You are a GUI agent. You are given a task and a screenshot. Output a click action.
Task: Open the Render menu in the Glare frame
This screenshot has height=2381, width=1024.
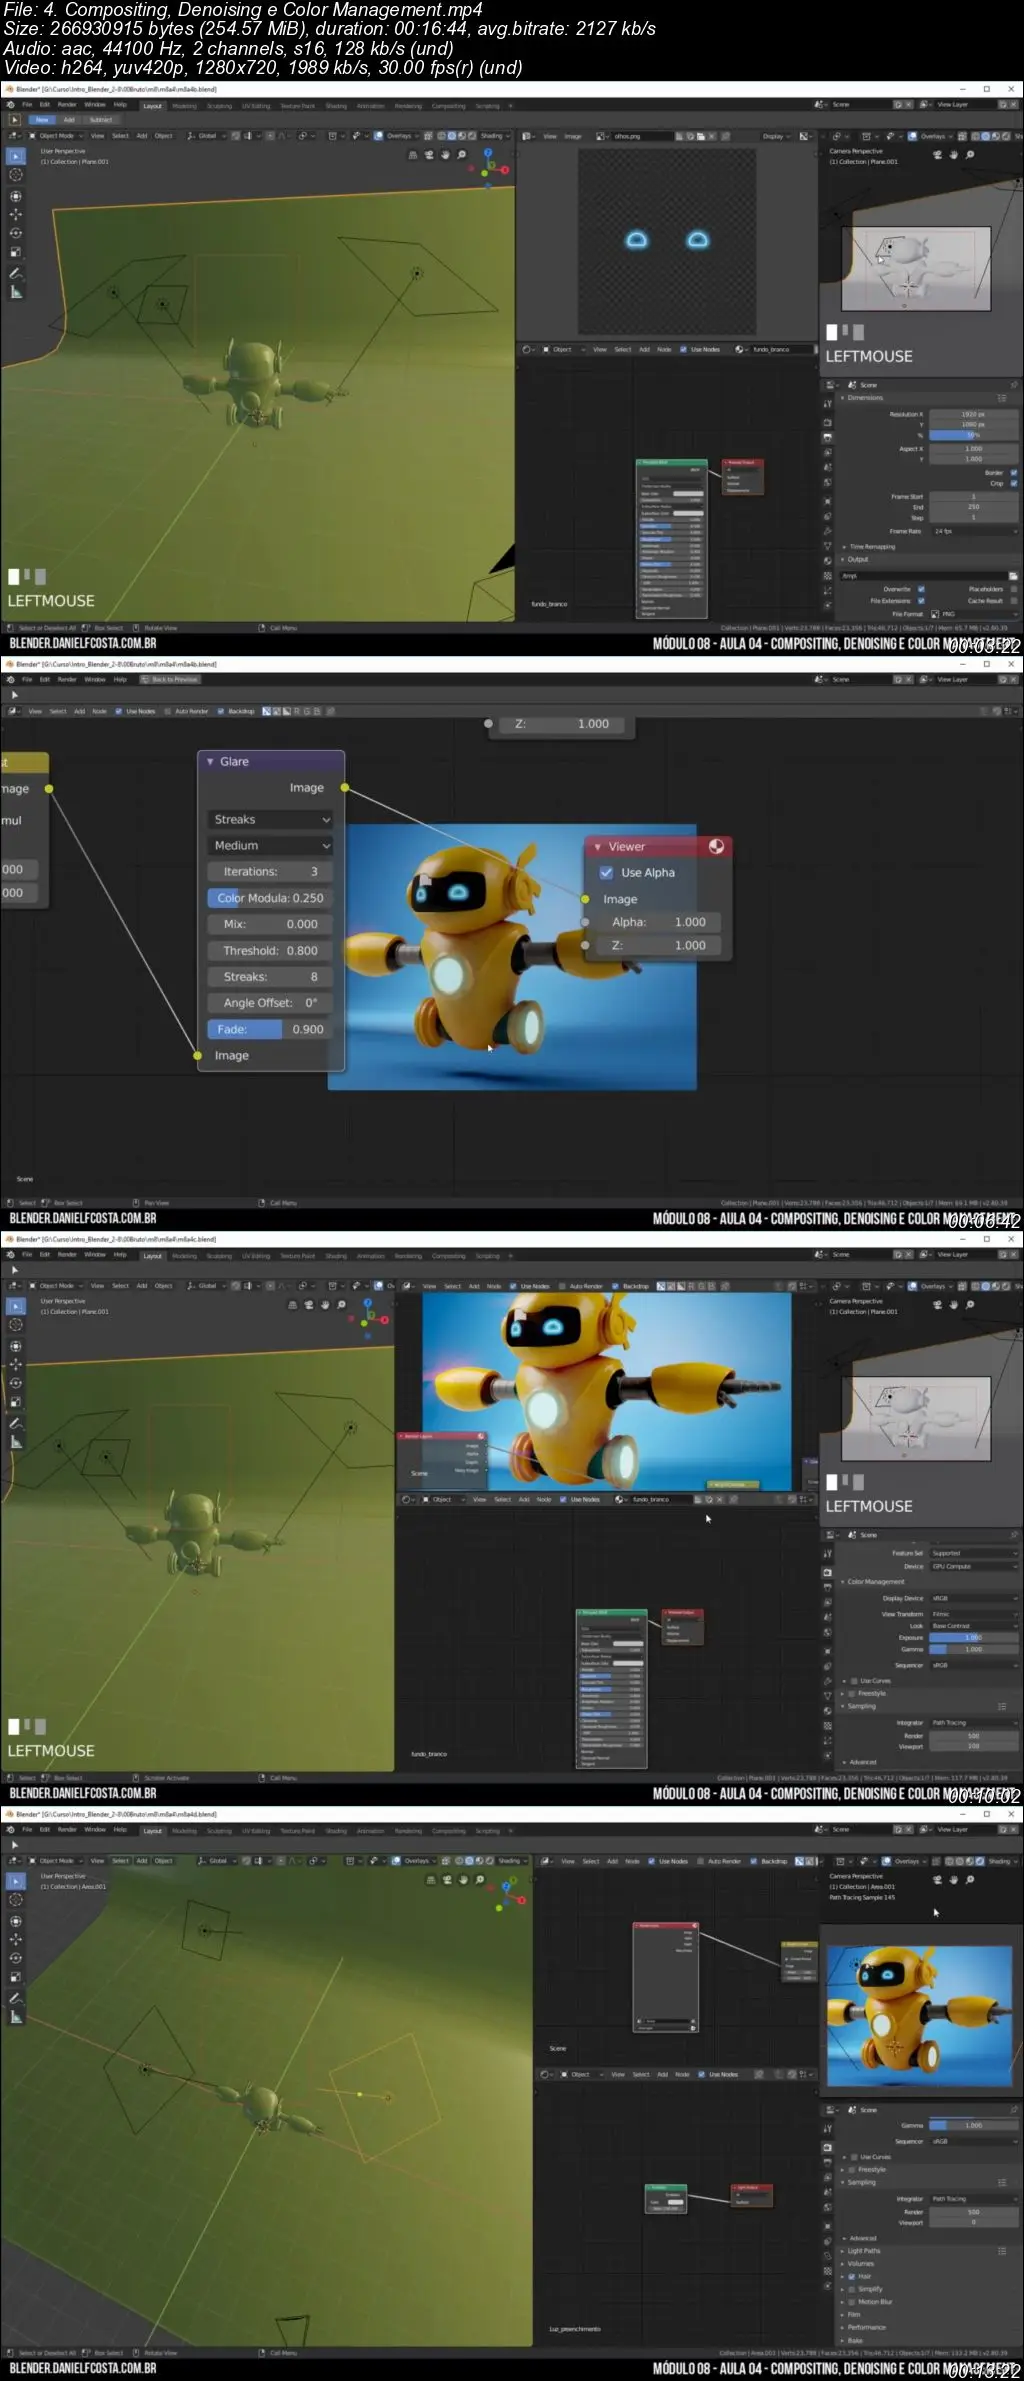(x=67, y=679)
